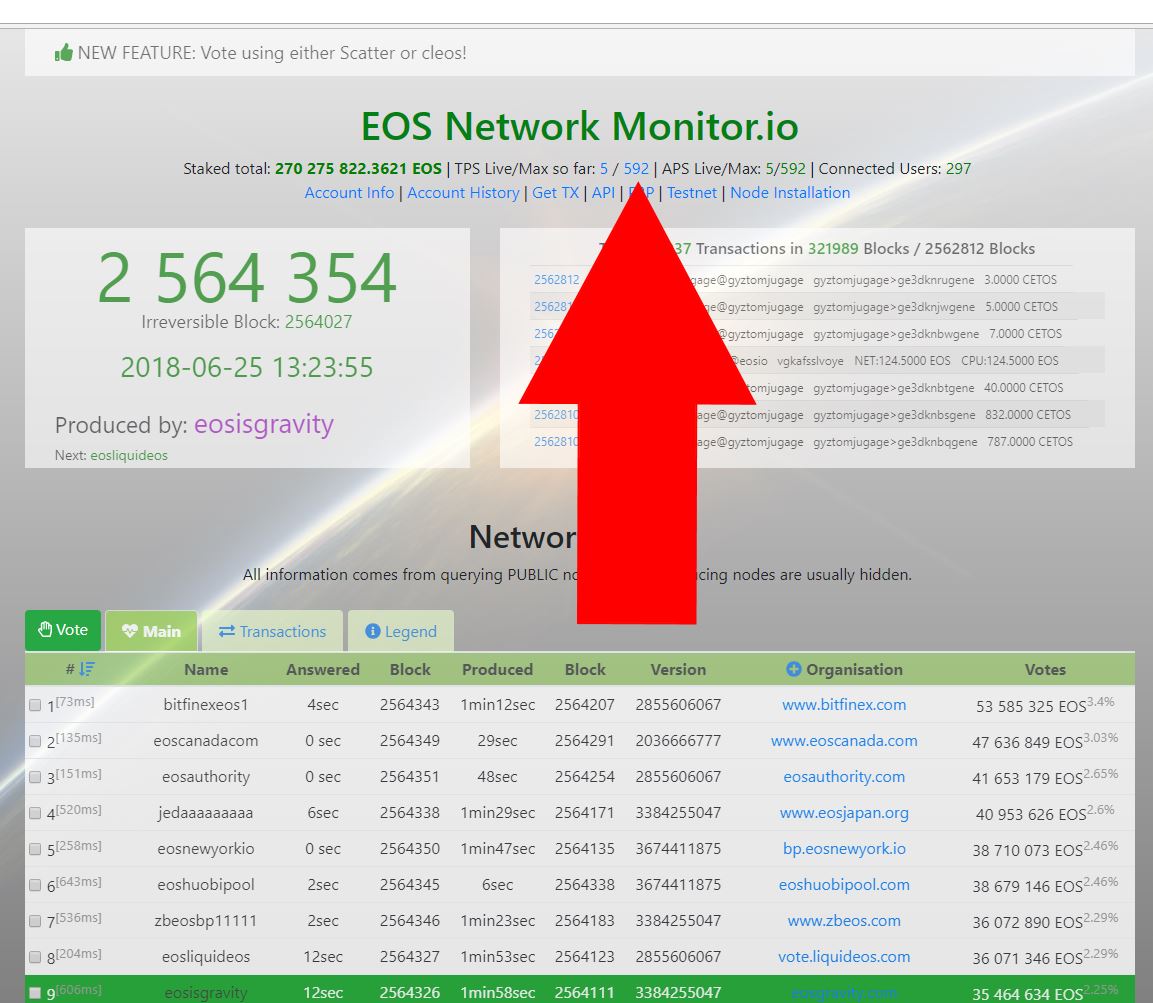This screenshot has height=1003, width=1153.
Task: Click the eosisgravity producer name
Action: coord(264,424)
